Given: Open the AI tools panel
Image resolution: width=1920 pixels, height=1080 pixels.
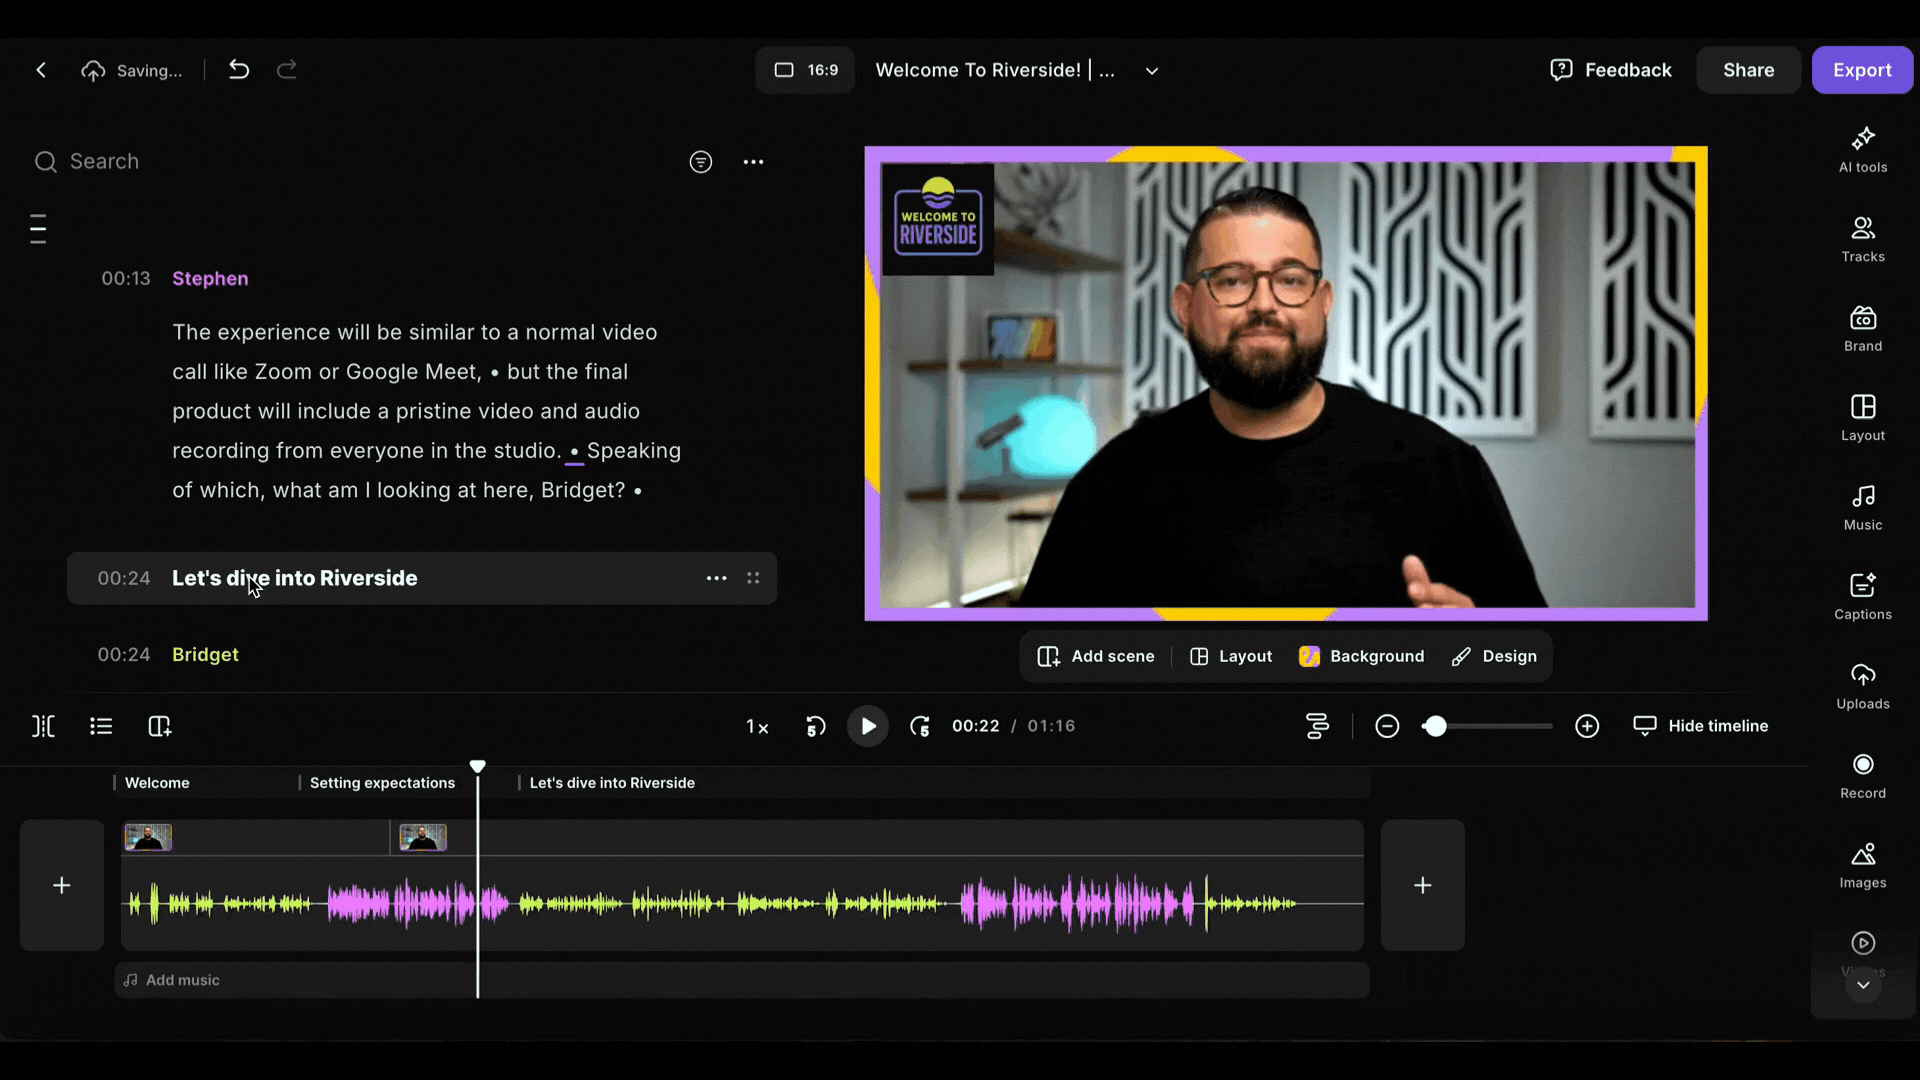Looking at the screenshot, I should pos(1862,150).
